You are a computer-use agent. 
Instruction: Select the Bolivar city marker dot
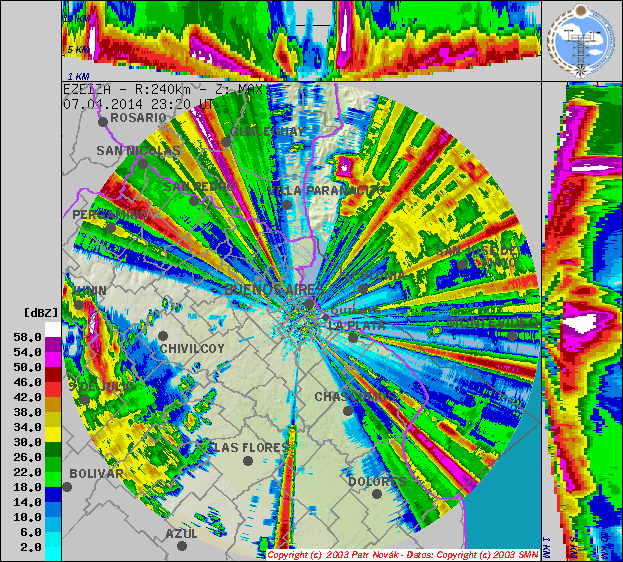[x=67, y=486]
